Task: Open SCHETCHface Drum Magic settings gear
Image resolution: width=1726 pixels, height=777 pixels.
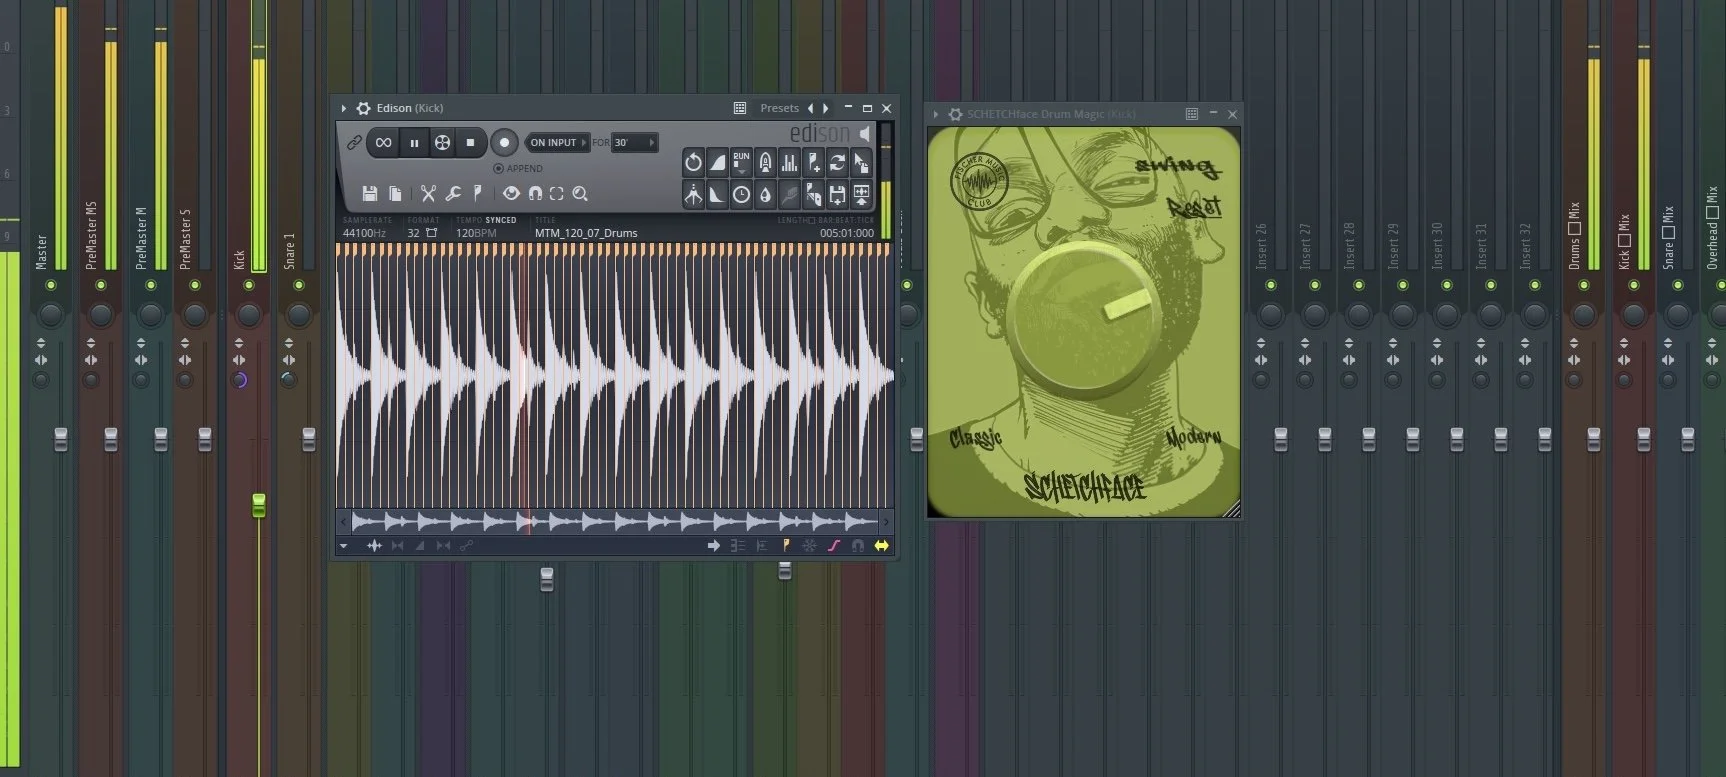Action: click(955, 114)
